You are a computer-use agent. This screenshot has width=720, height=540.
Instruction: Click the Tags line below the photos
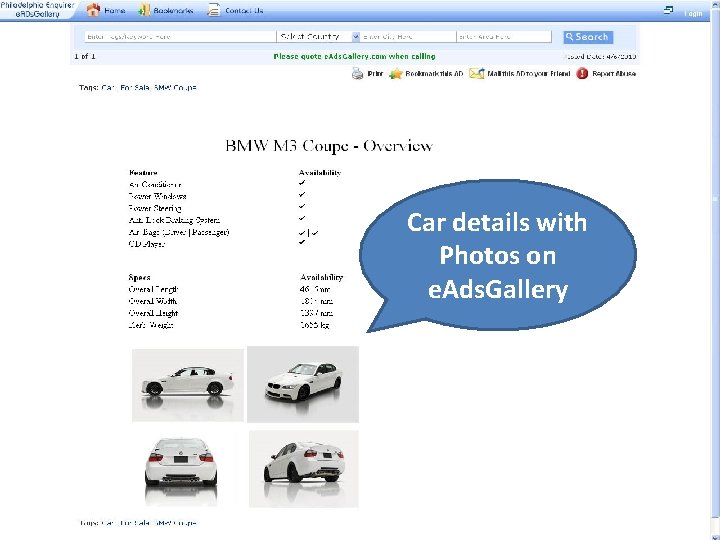[x=138, y=523]
